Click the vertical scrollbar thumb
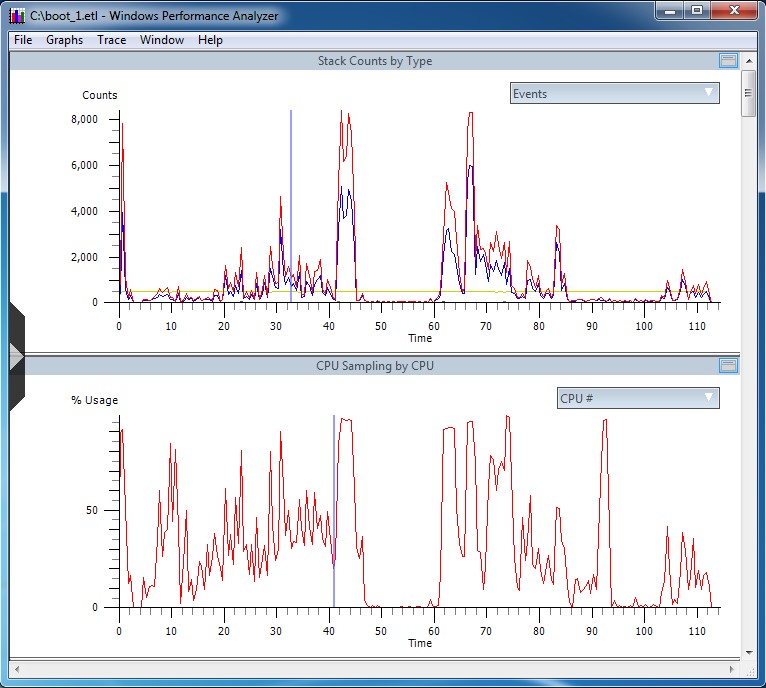 [748, 93]
